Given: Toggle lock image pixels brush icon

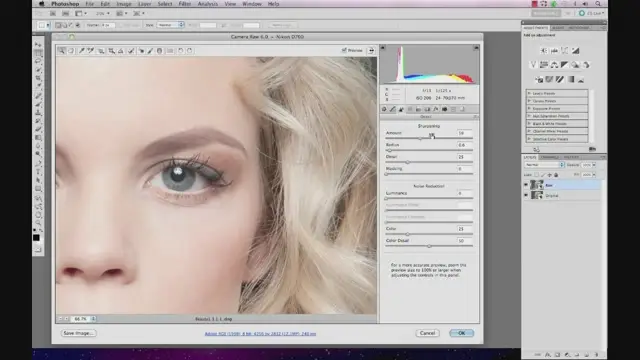Looking at the screenshot, I should [x=543, y=175].
